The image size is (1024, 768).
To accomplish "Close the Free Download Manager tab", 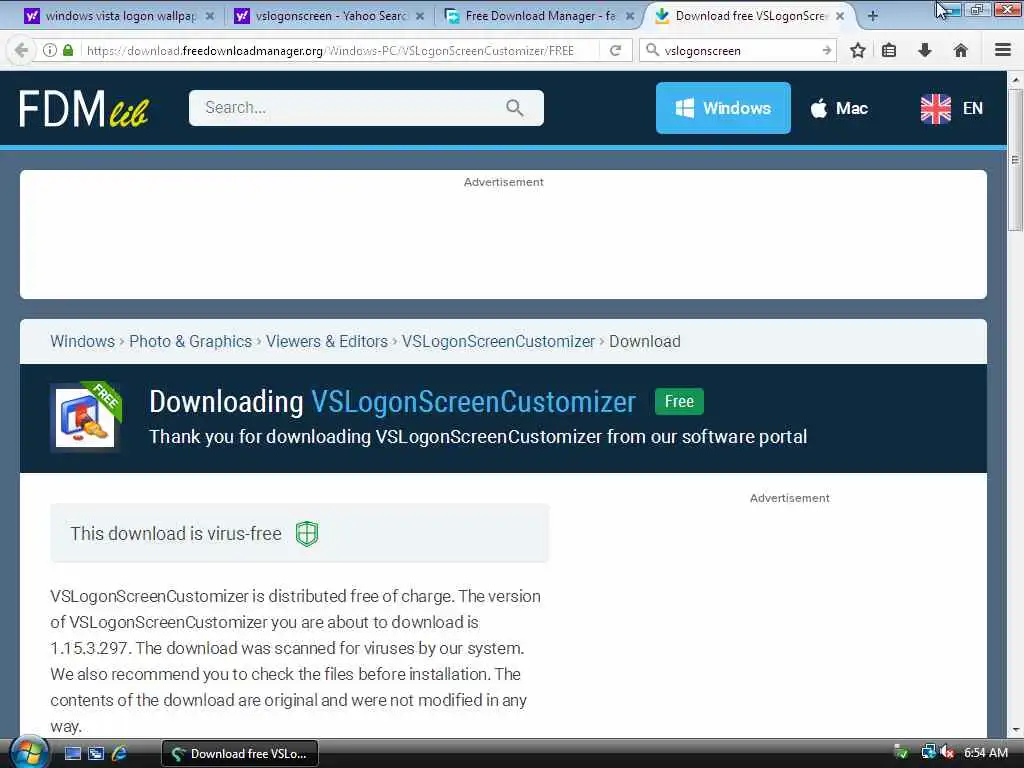I will [630, 16].
